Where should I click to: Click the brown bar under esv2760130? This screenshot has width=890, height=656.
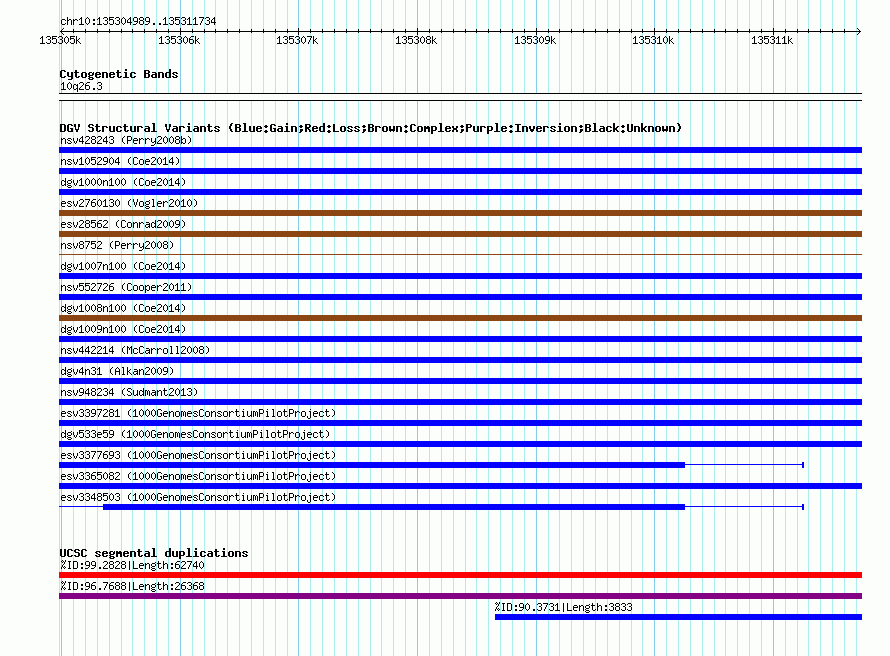pos(460,213)
